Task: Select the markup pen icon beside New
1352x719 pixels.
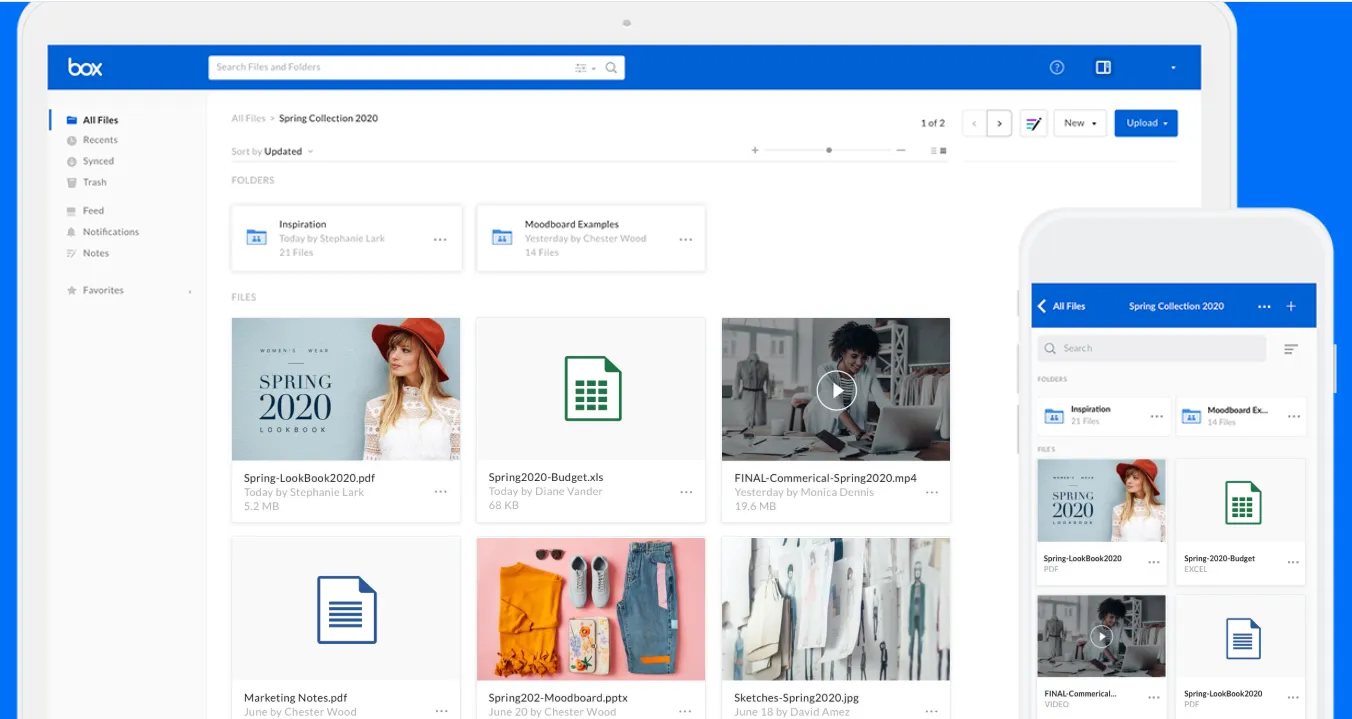Action: (x=1033, y=122)
